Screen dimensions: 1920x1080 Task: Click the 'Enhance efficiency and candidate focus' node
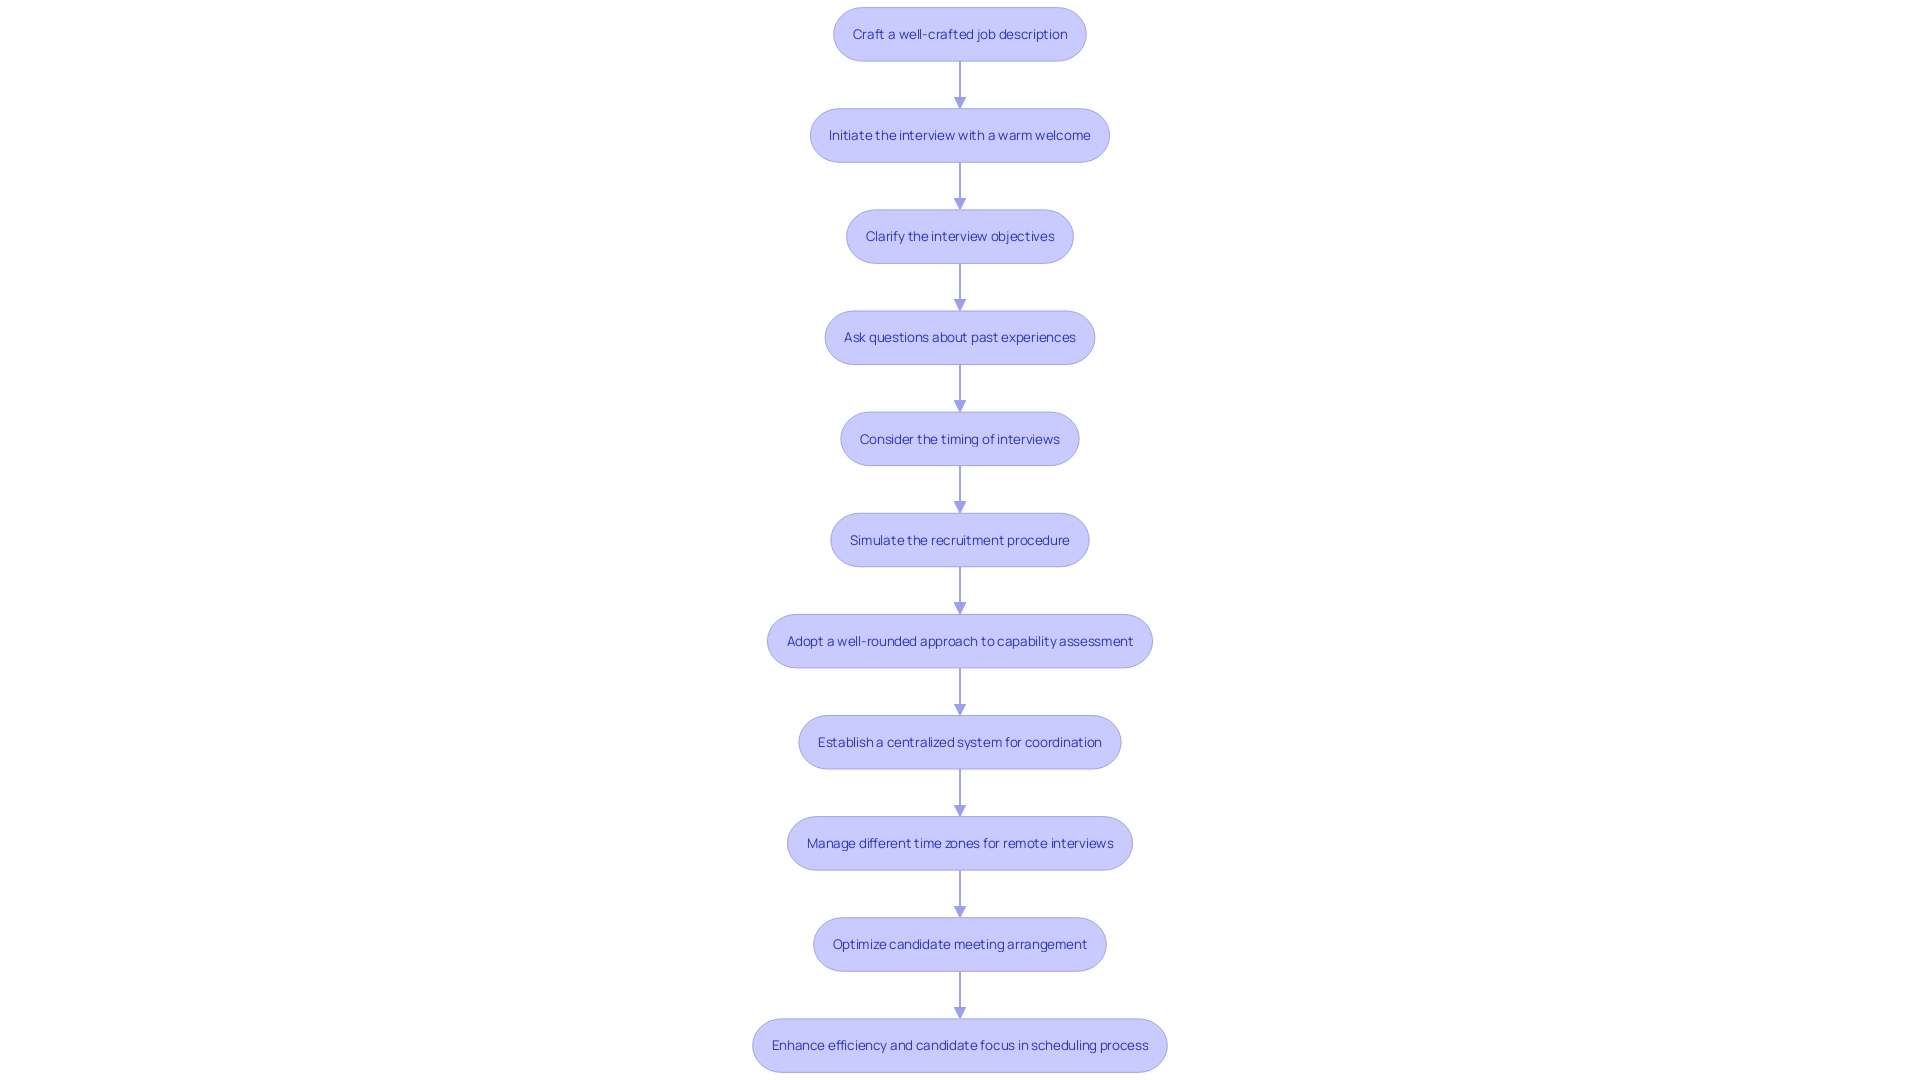point(960,1044)
